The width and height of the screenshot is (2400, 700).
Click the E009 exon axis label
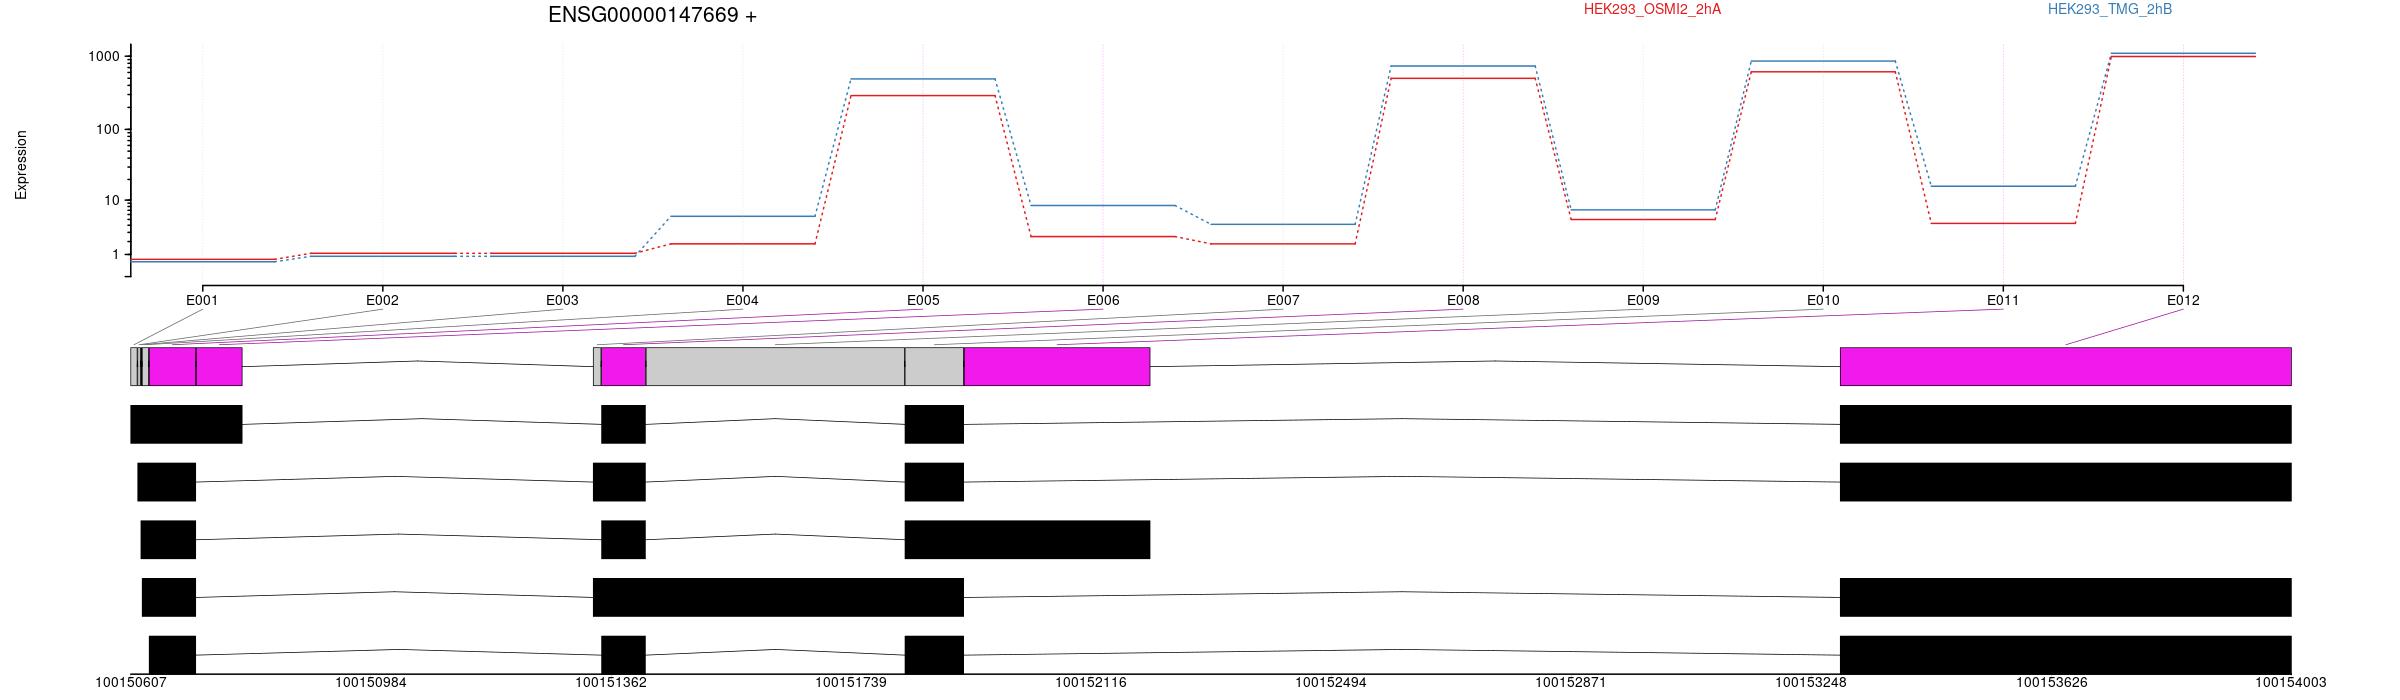pos(1643,300)
